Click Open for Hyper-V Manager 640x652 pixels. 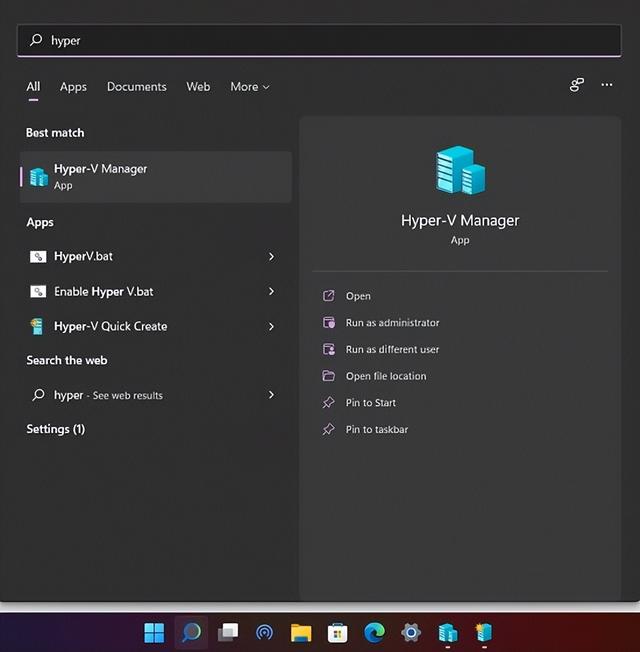[x=358, y=296]
